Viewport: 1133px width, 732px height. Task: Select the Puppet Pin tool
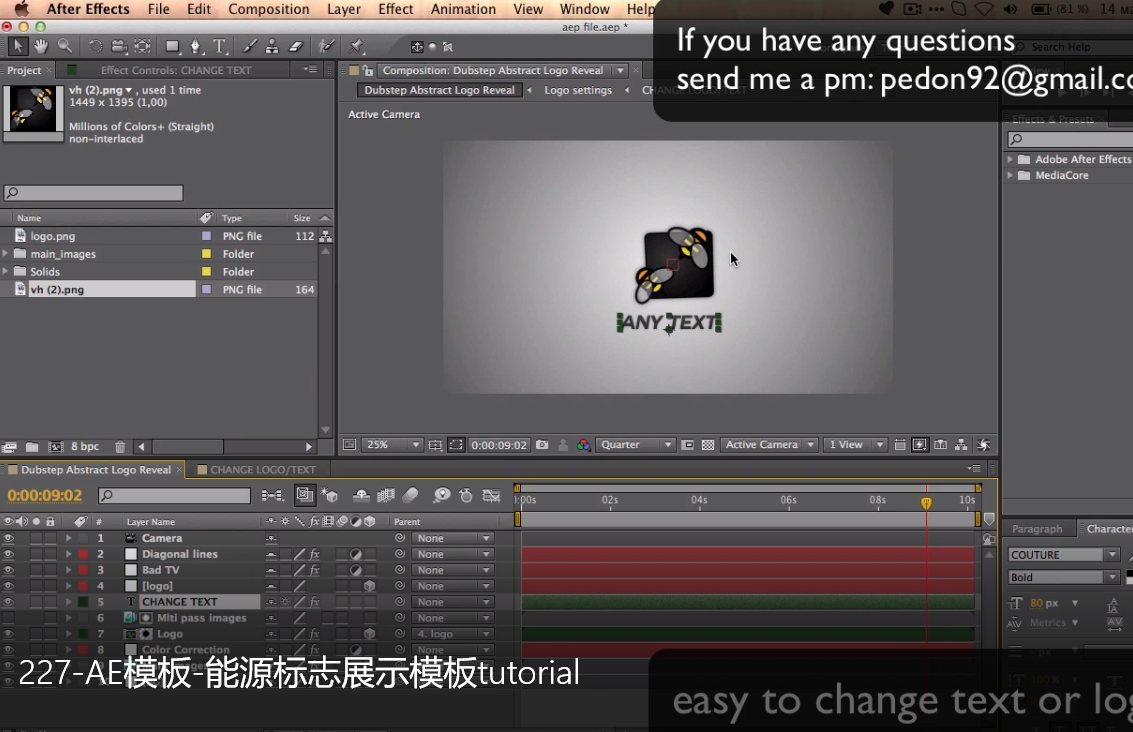coord(356,46)
